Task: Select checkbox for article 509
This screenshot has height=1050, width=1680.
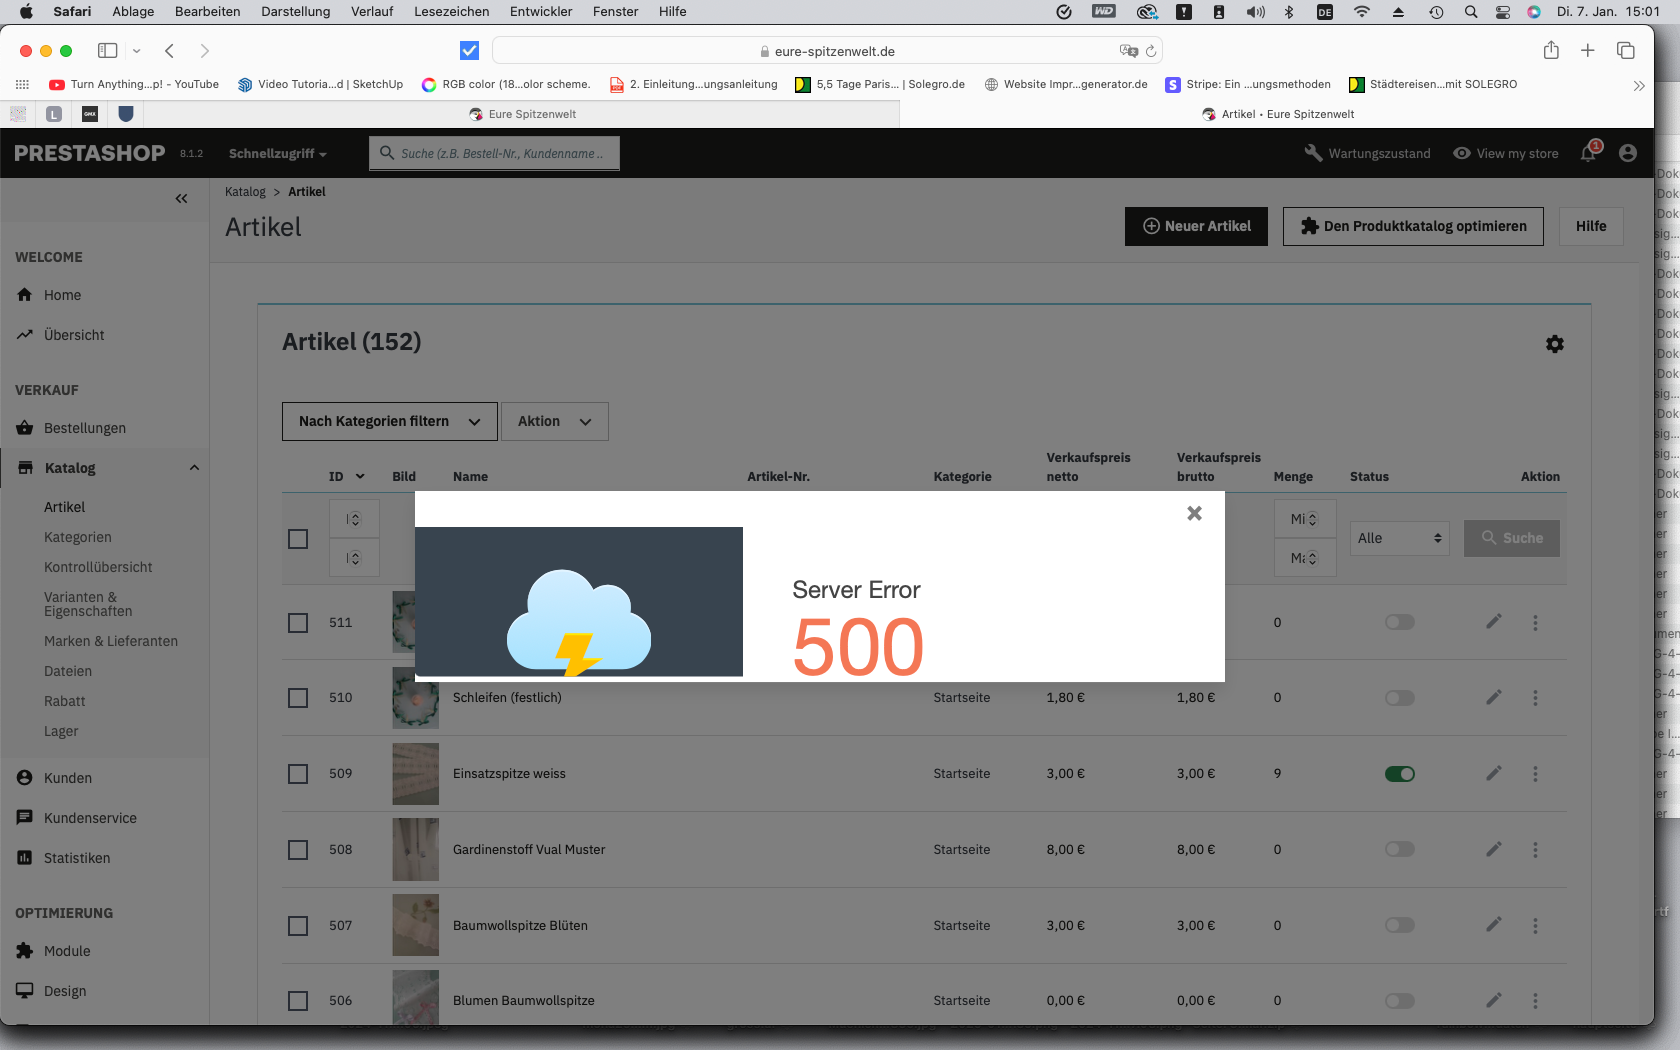Action: (298, 773)
